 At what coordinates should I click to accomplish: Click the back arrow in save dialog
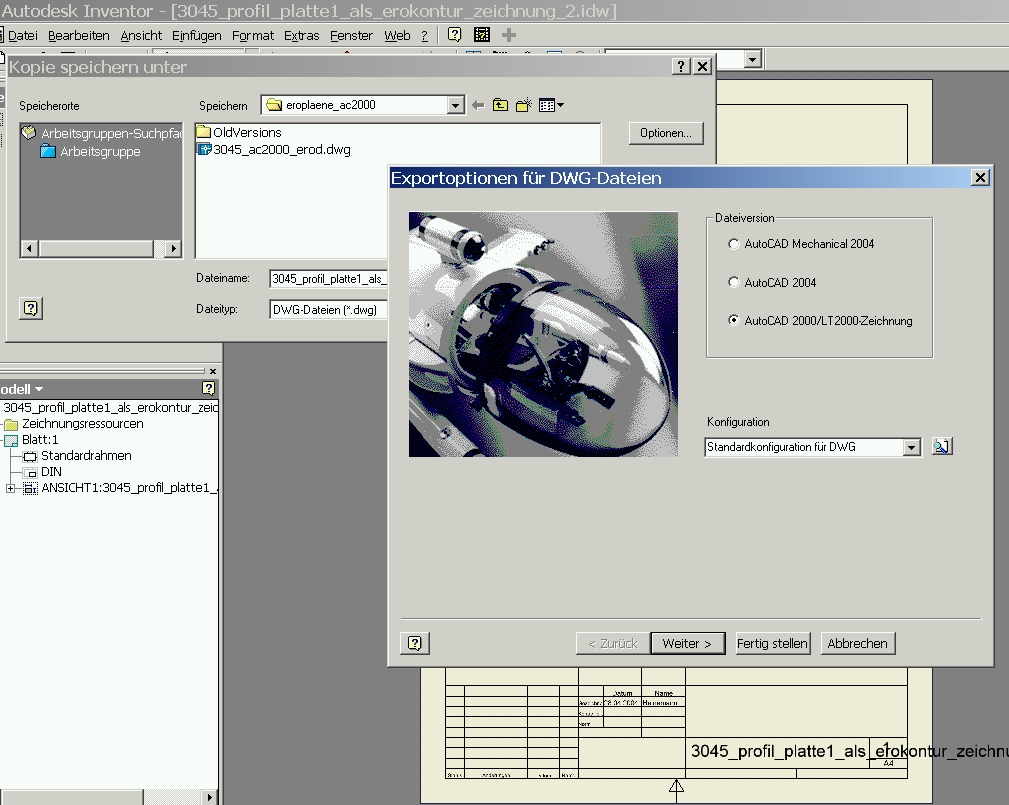477,106
